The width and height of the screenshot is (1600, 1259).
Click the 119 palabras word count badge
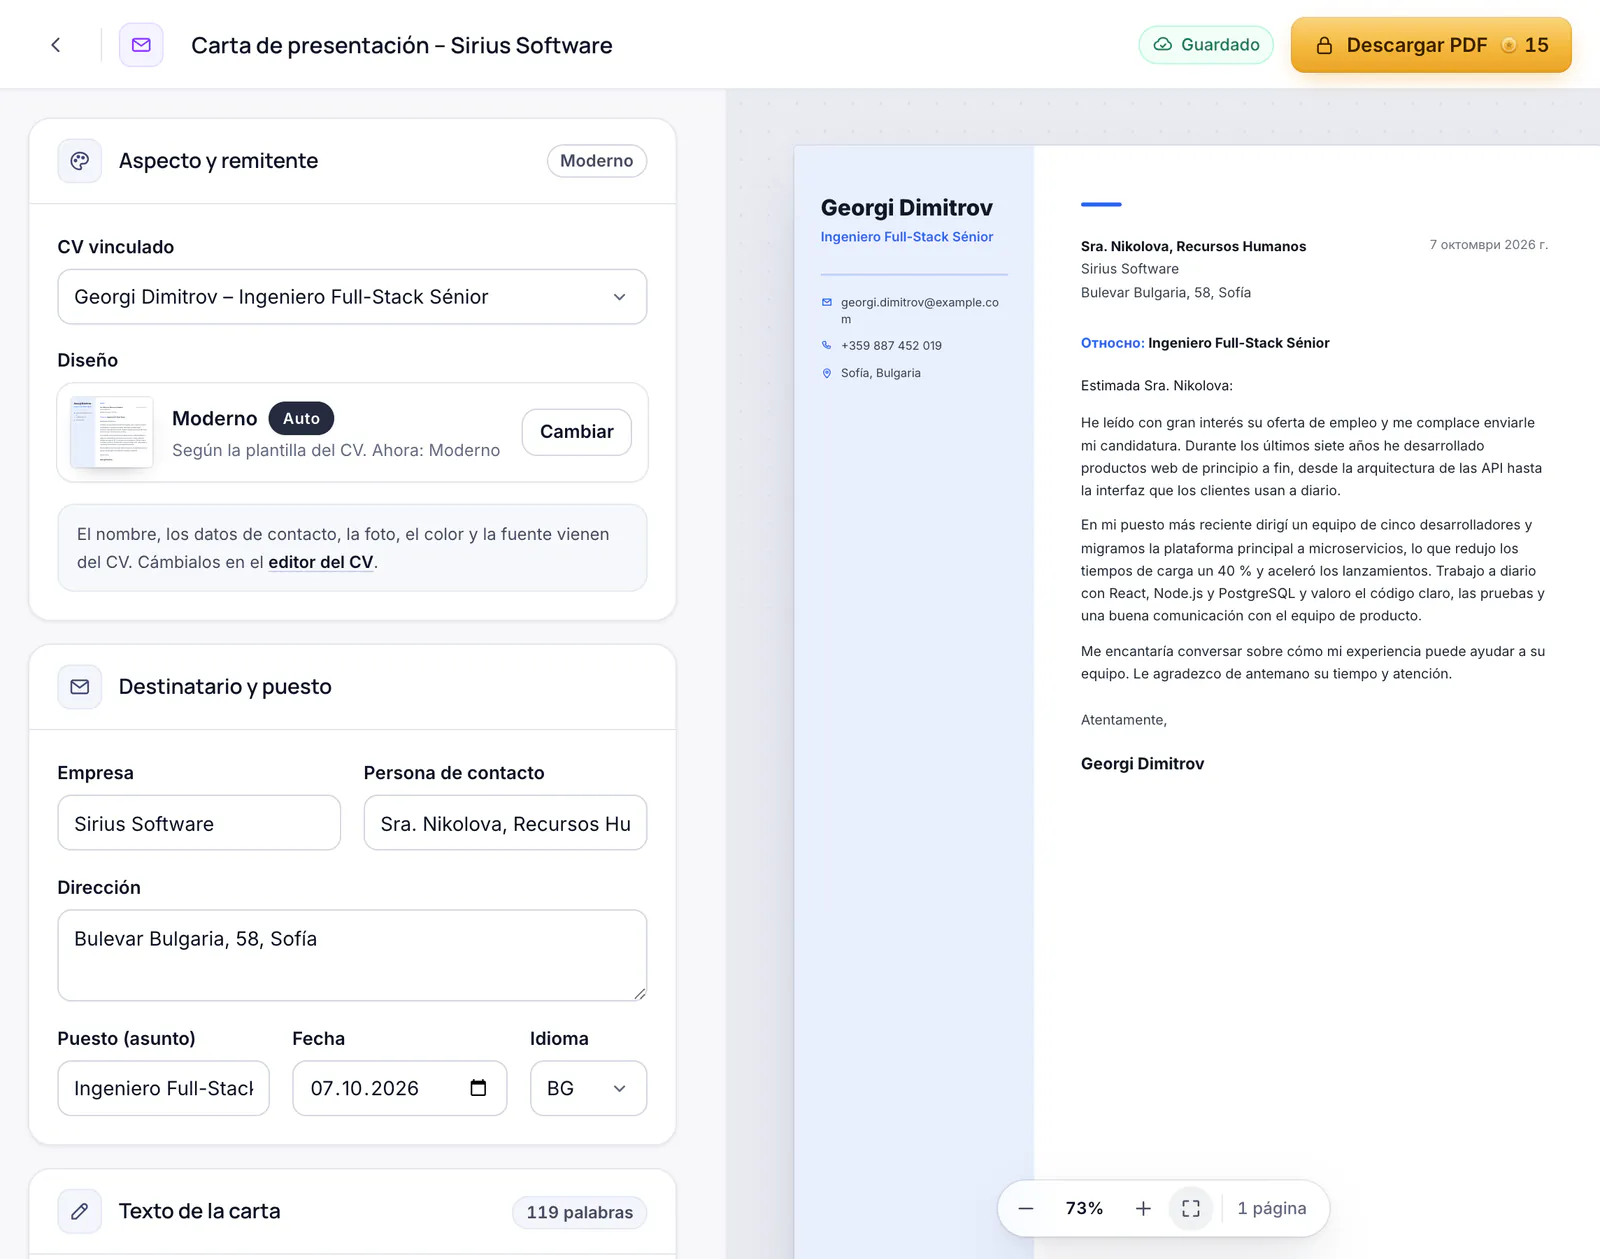click(580, 1212)
